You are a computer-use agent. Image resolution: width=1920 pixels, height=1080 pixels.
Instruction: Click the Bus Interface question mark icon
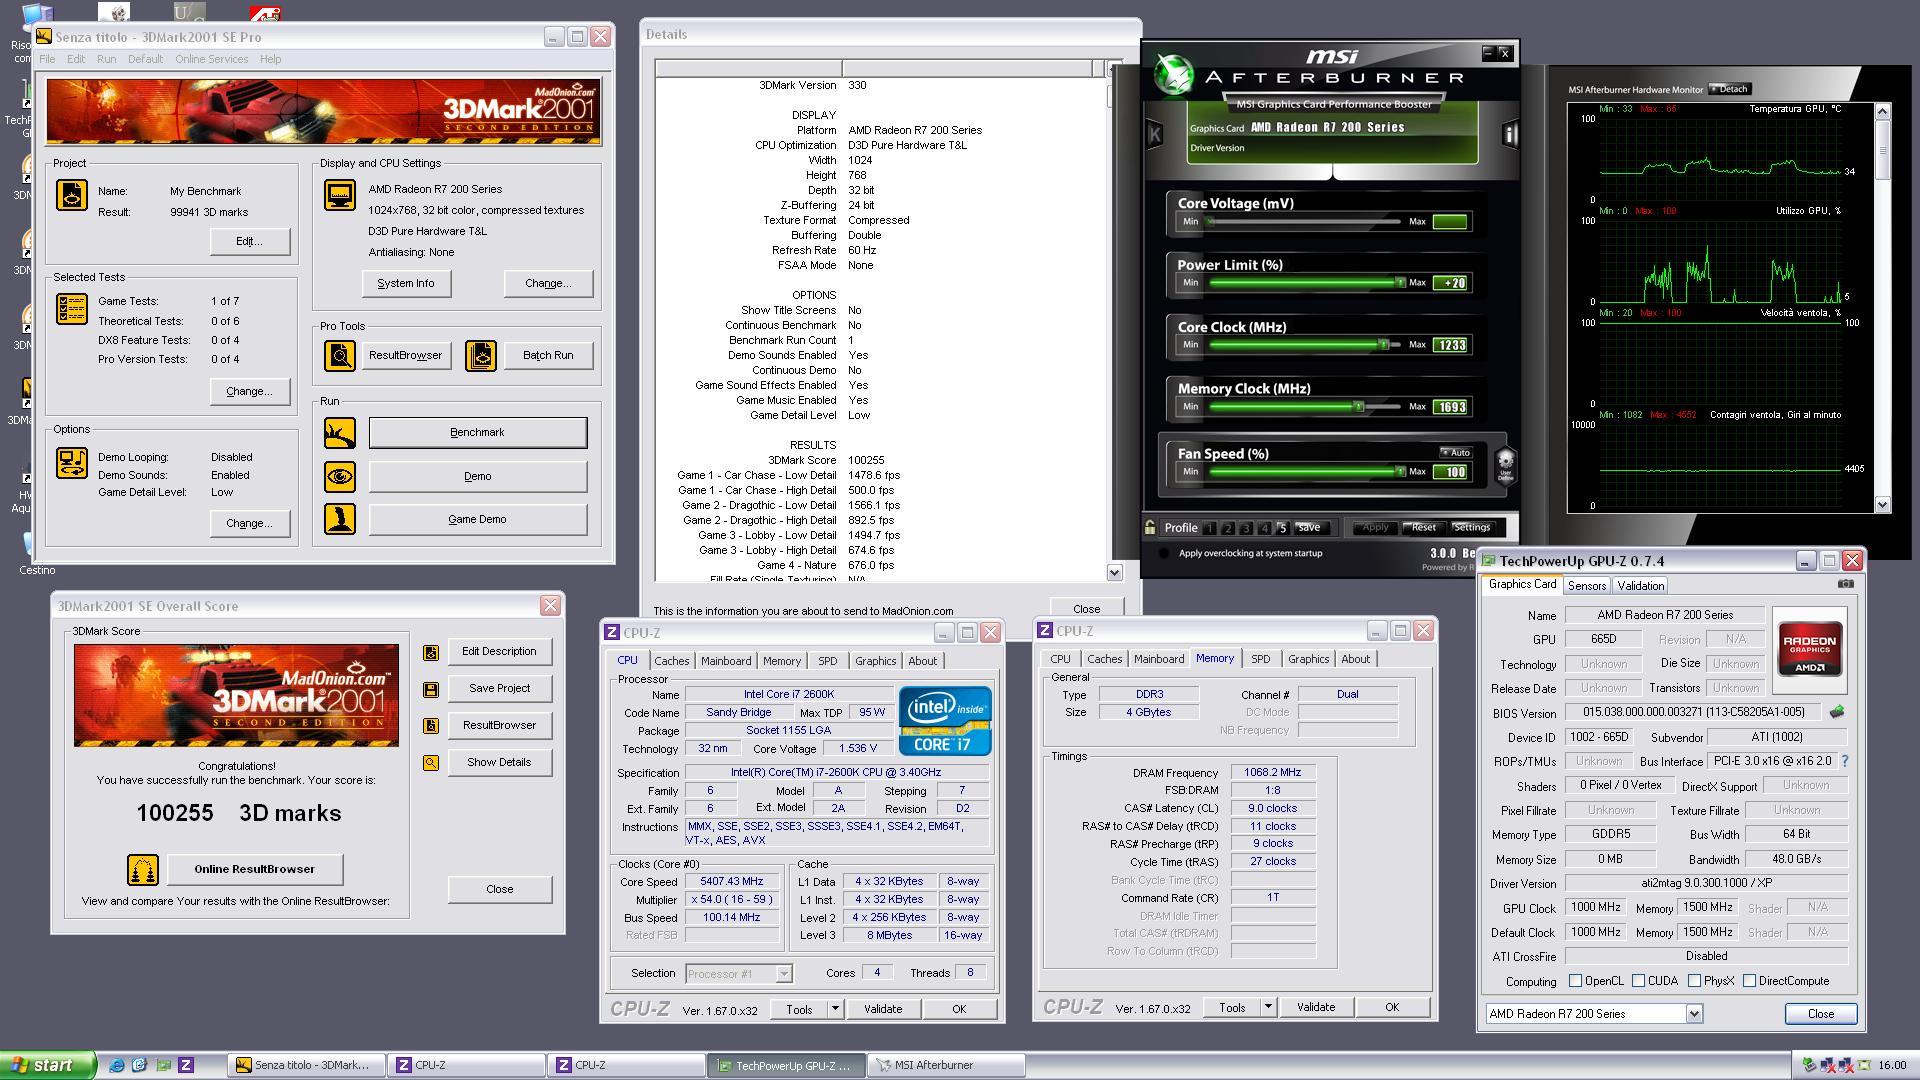pos(1844,761)
